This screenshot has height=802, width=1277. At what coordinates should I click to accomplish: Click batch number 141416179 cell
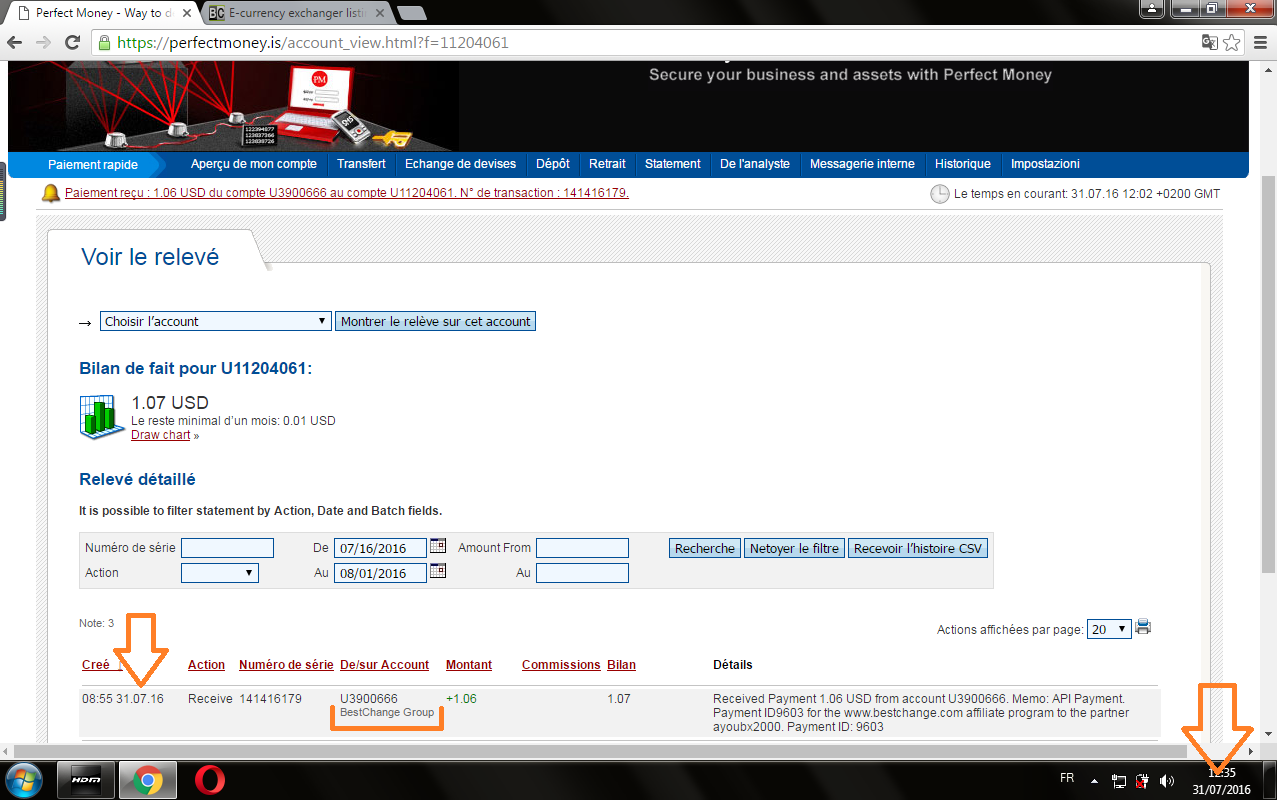point(270,699)
